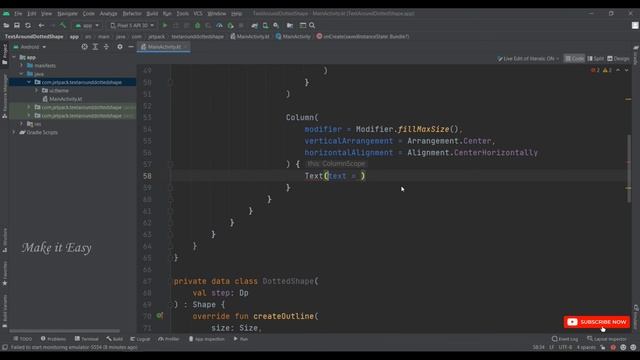Open Device File Explorer toolbar icon
Screen dimensions: 640x360
point(290,25)
